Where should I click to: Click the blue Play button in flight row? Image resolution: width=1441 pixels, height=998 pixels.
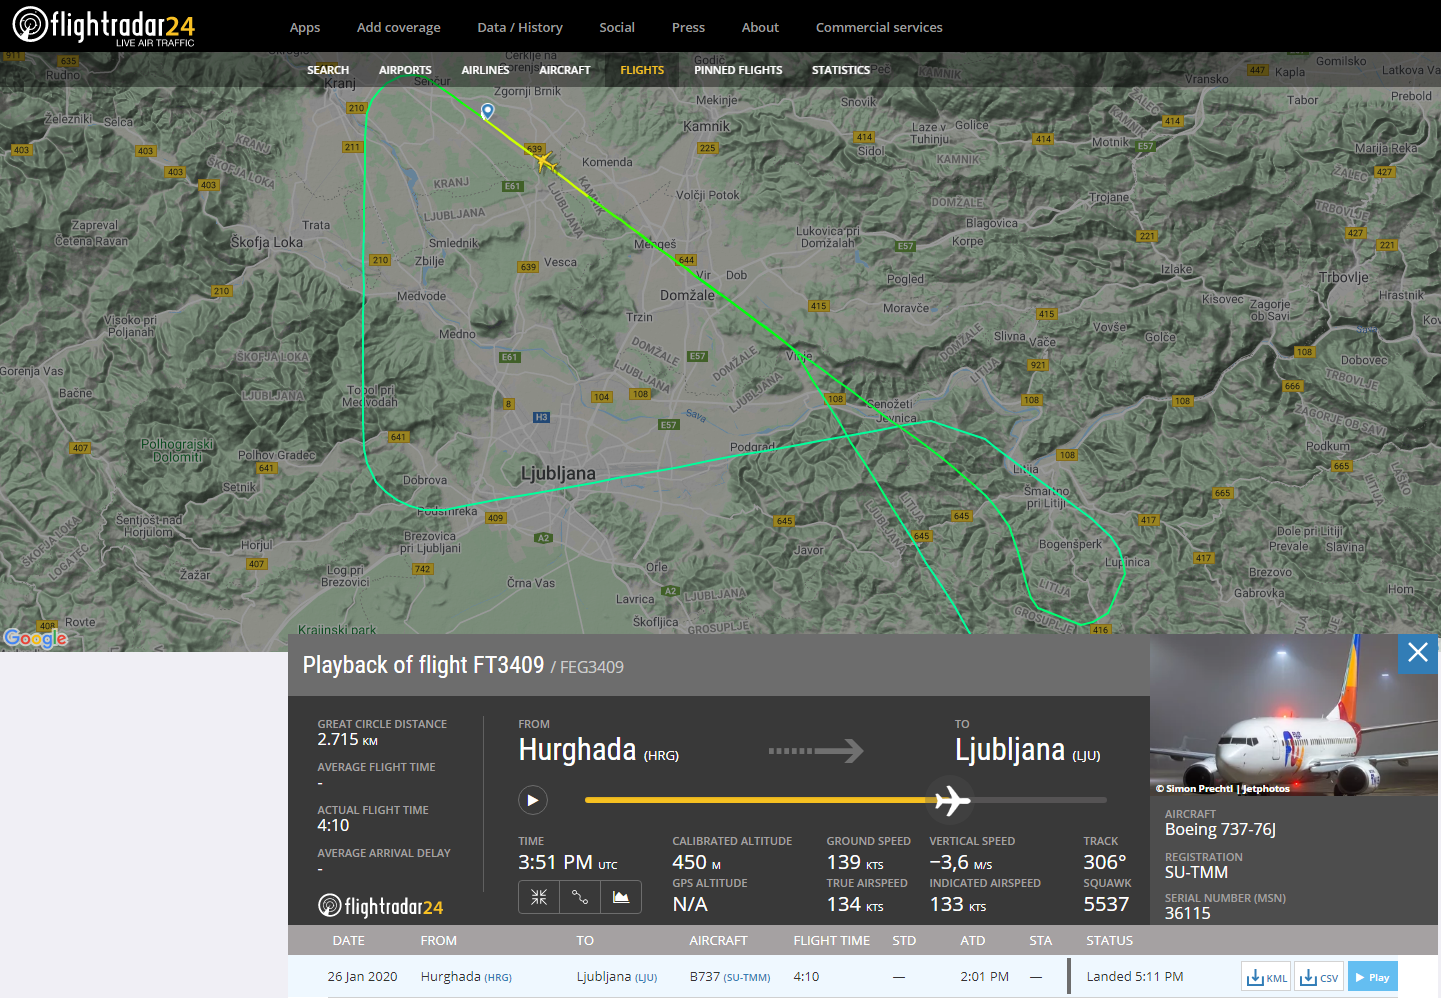tap(1372, 977)
